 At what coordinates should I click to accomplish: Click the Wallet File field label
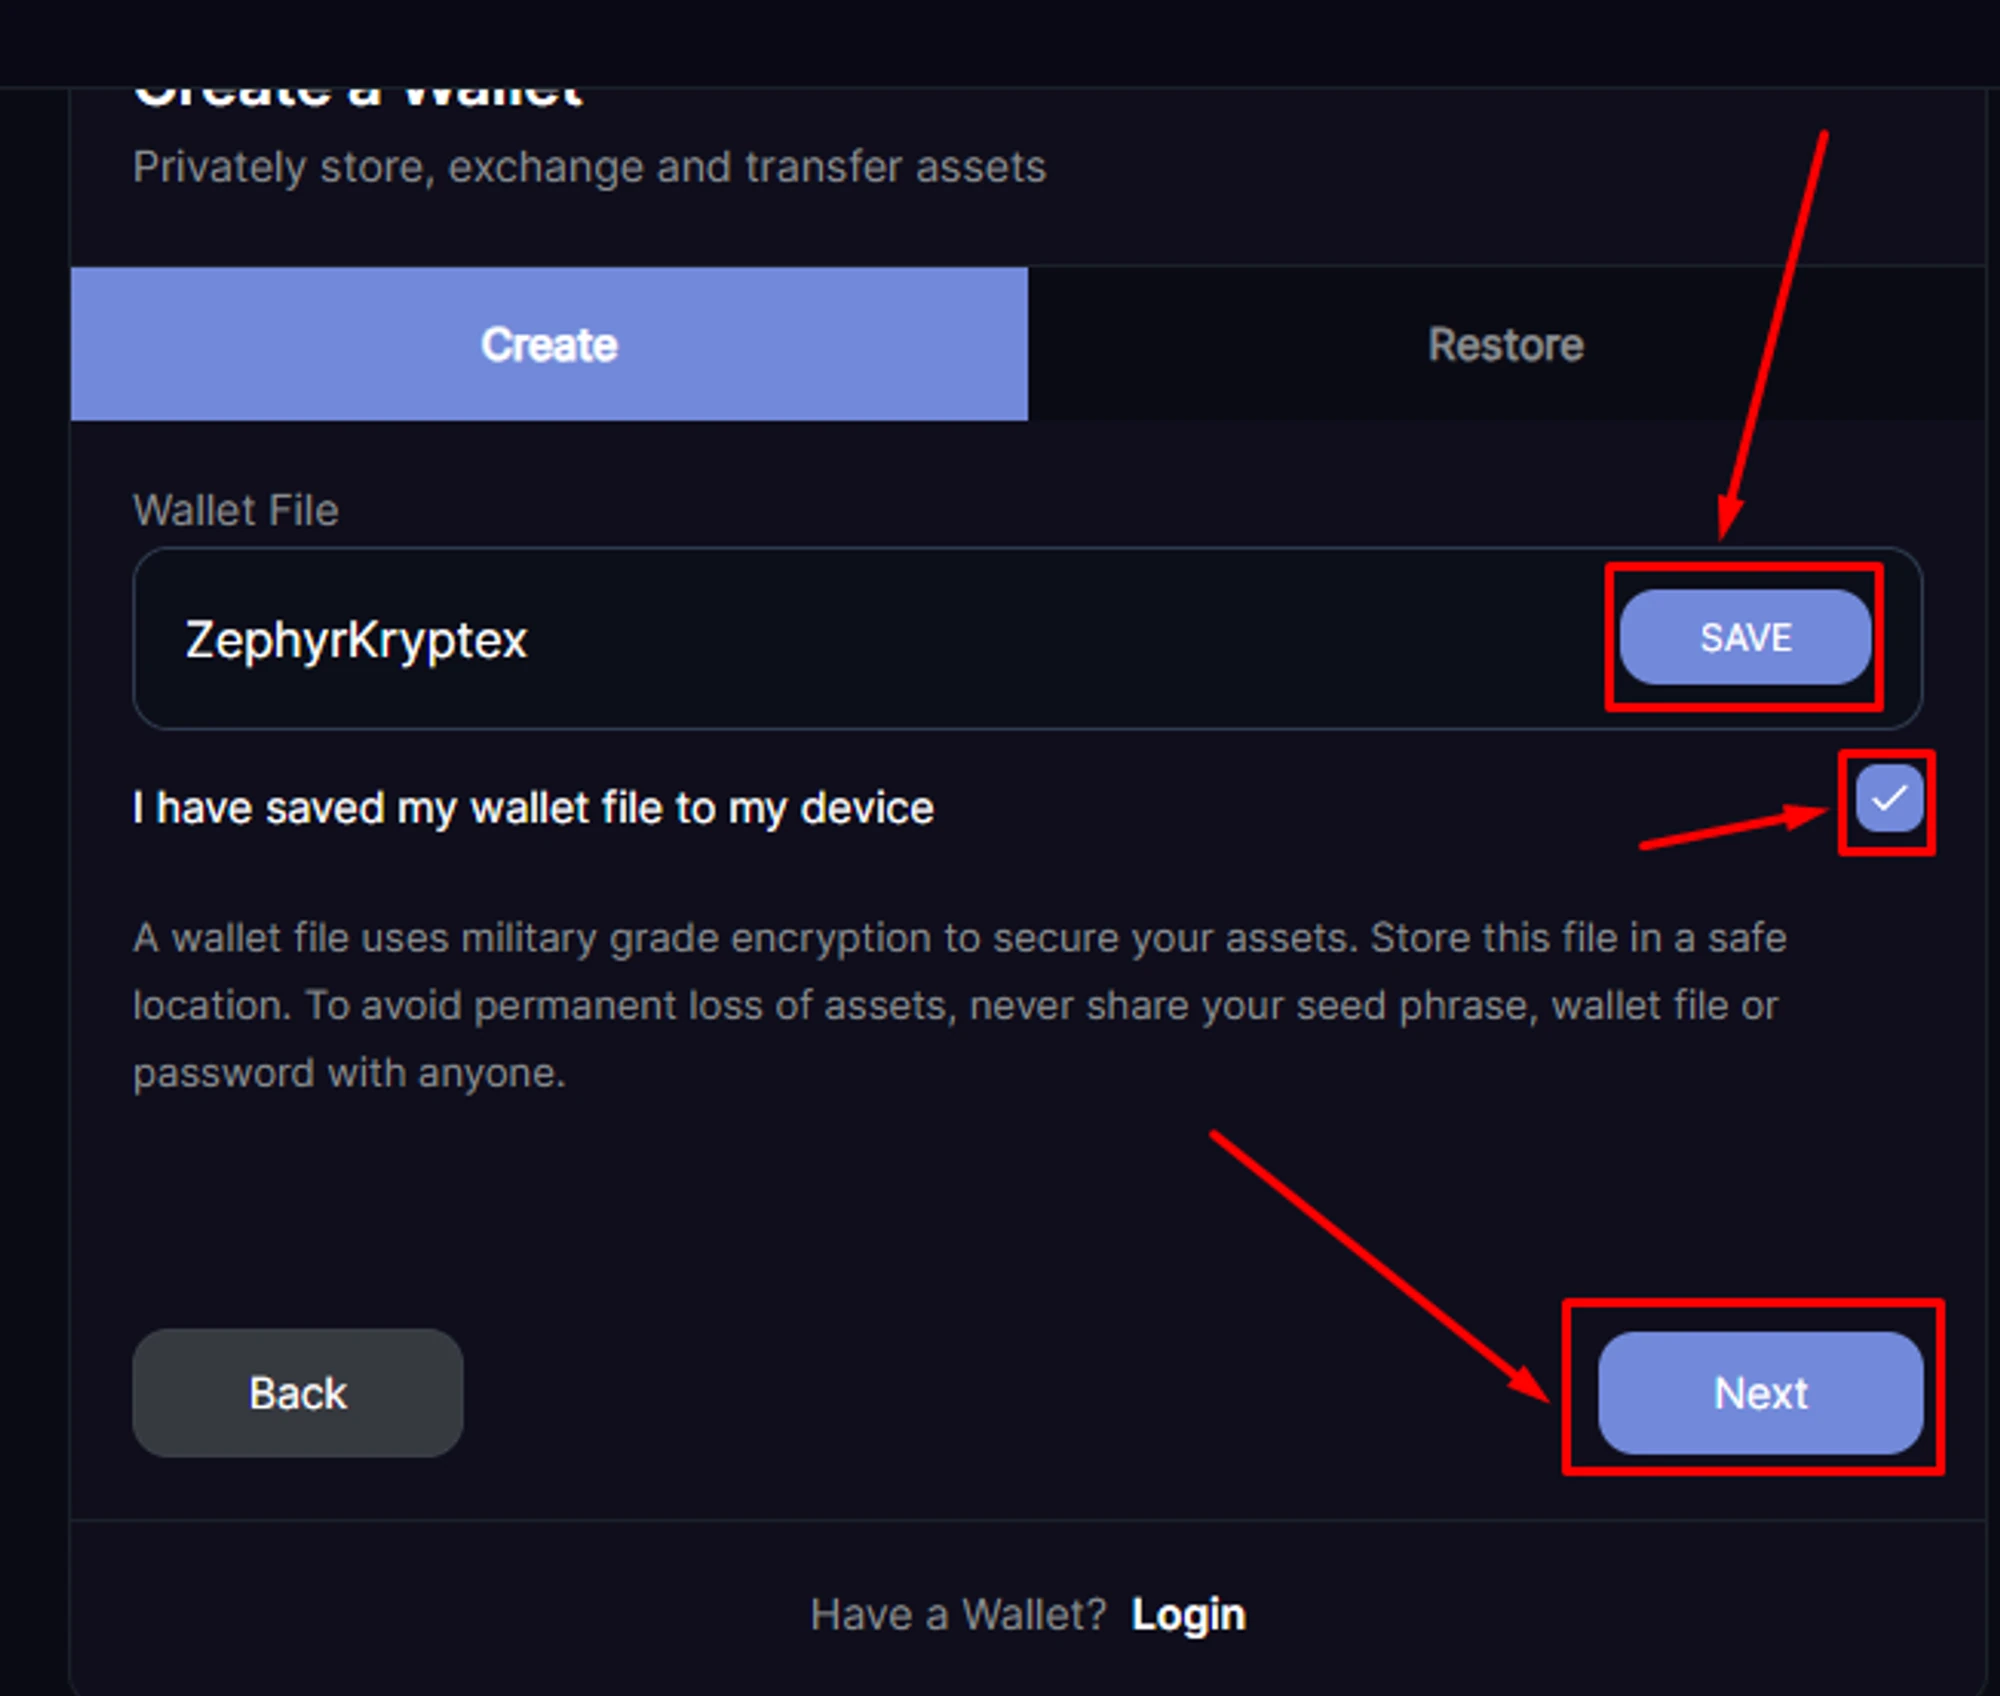click(236, 510)
